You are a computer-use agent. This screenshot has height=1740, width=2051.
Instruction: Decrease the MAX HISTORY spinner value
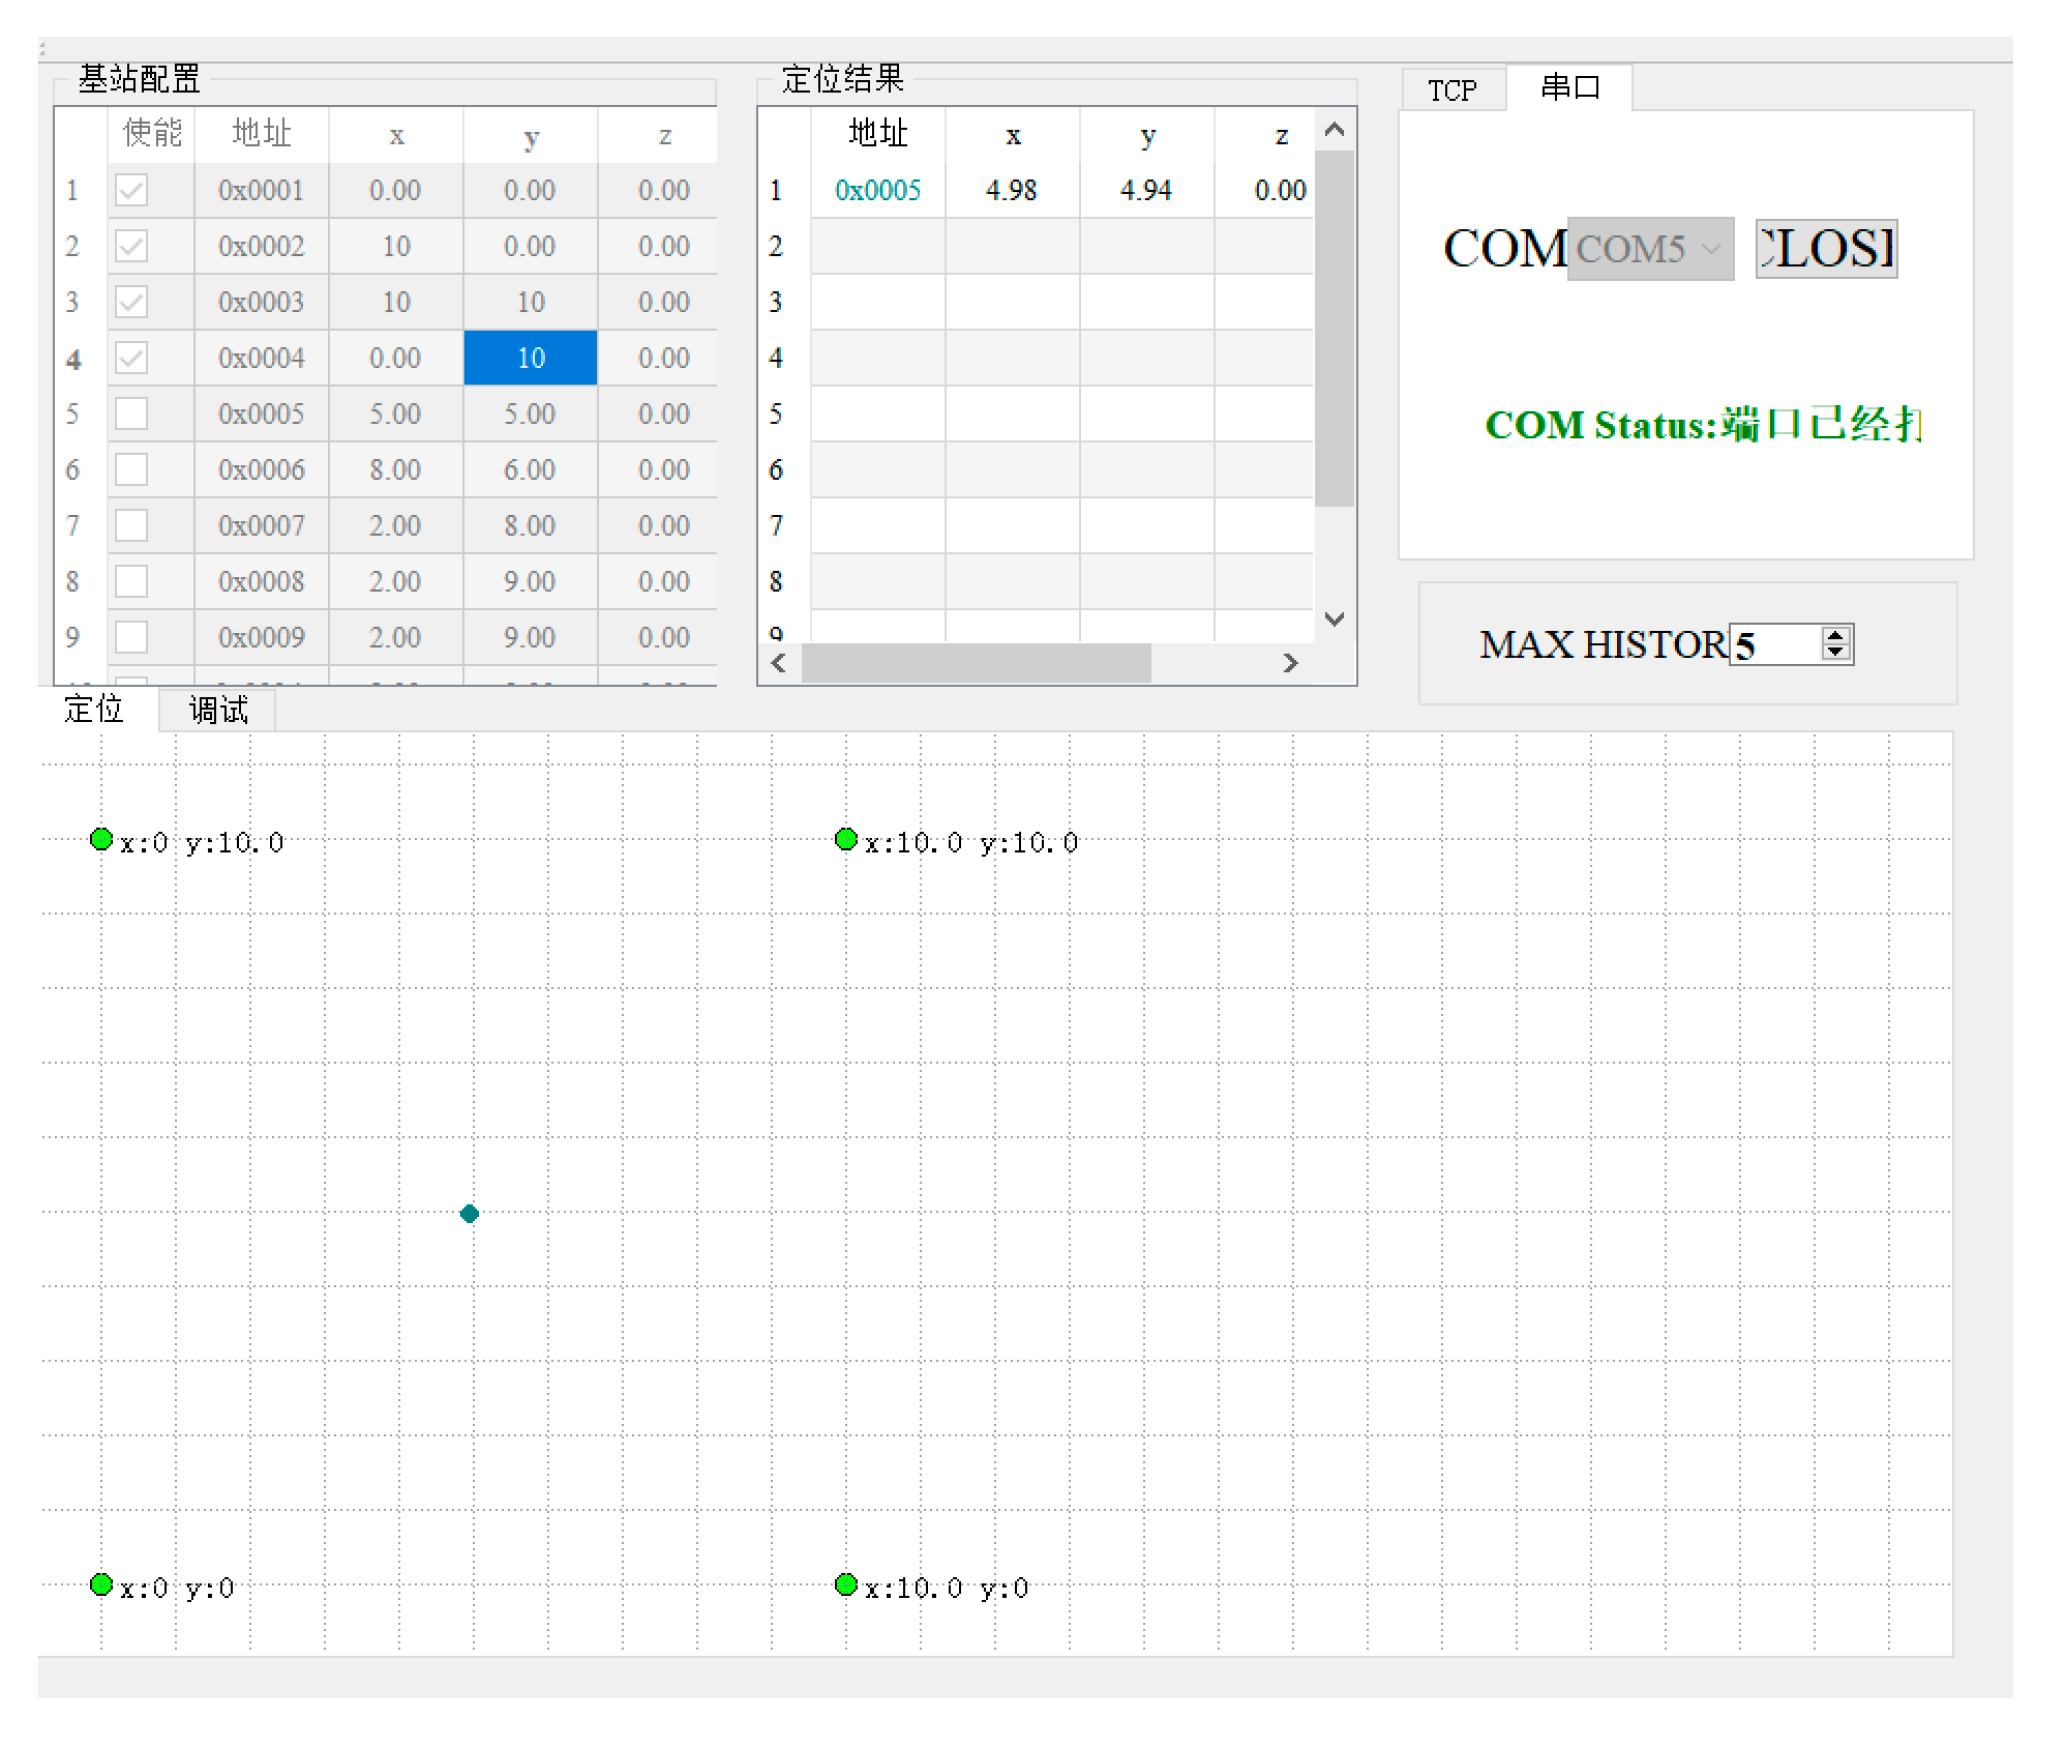click(1834, 651)
